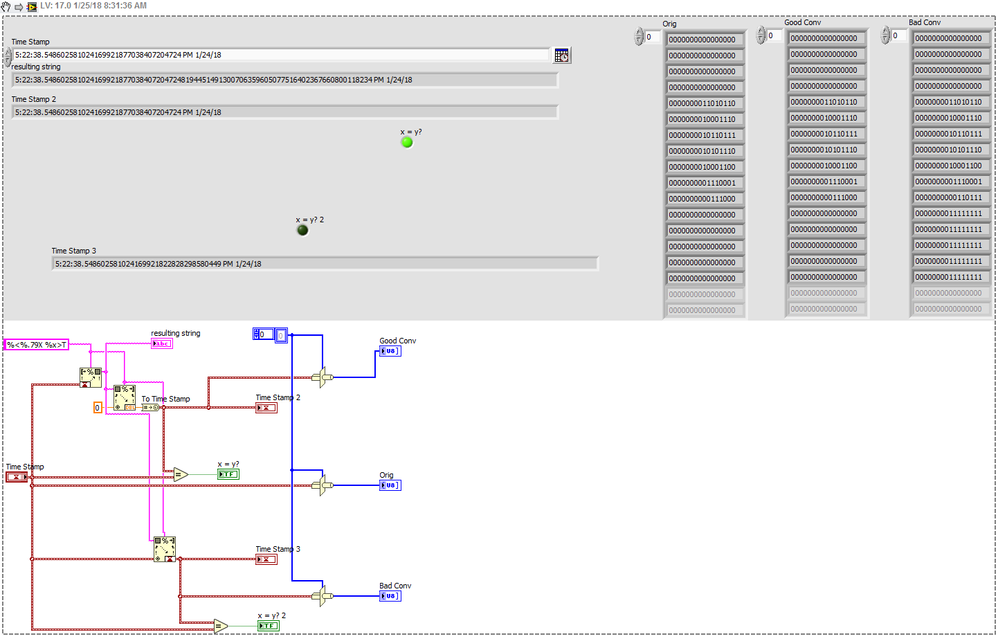
Task: Click the hand cursor icon in header
Action: click(6, 6)
